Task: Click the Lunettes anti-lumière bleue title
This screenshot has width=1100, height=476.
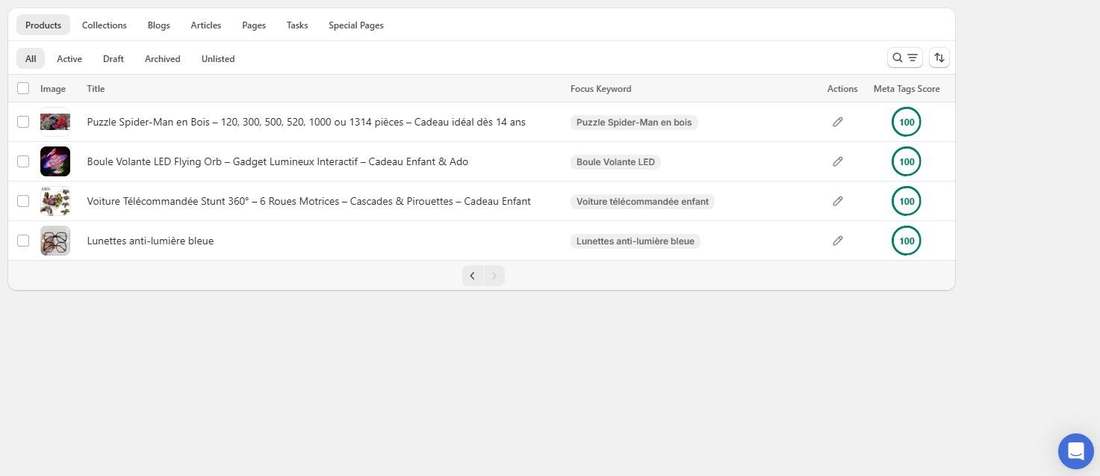Action: [150, 240]
